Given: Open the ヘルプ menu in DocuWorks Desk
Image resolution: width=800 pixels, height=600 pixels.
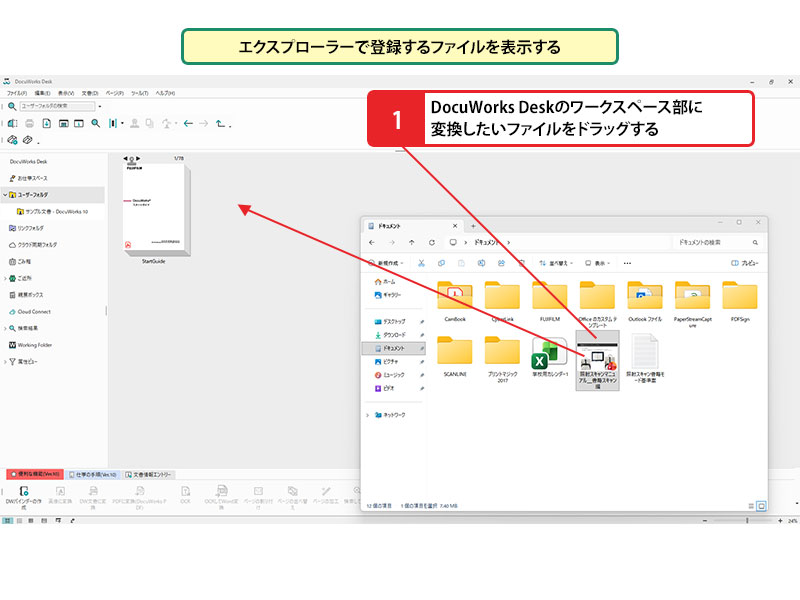Looking at the screenshot, I should (x=165, y=93).
